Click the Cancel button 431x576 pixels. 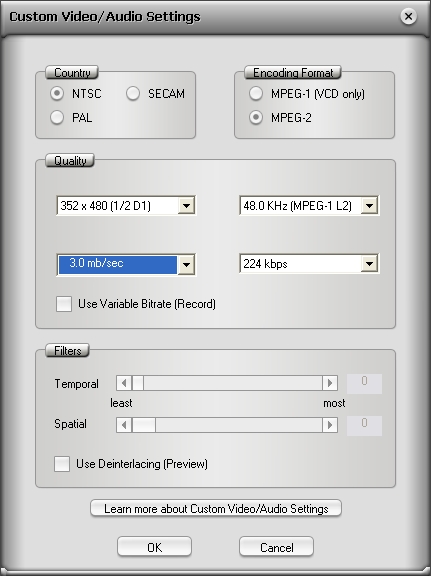[276, 547]
